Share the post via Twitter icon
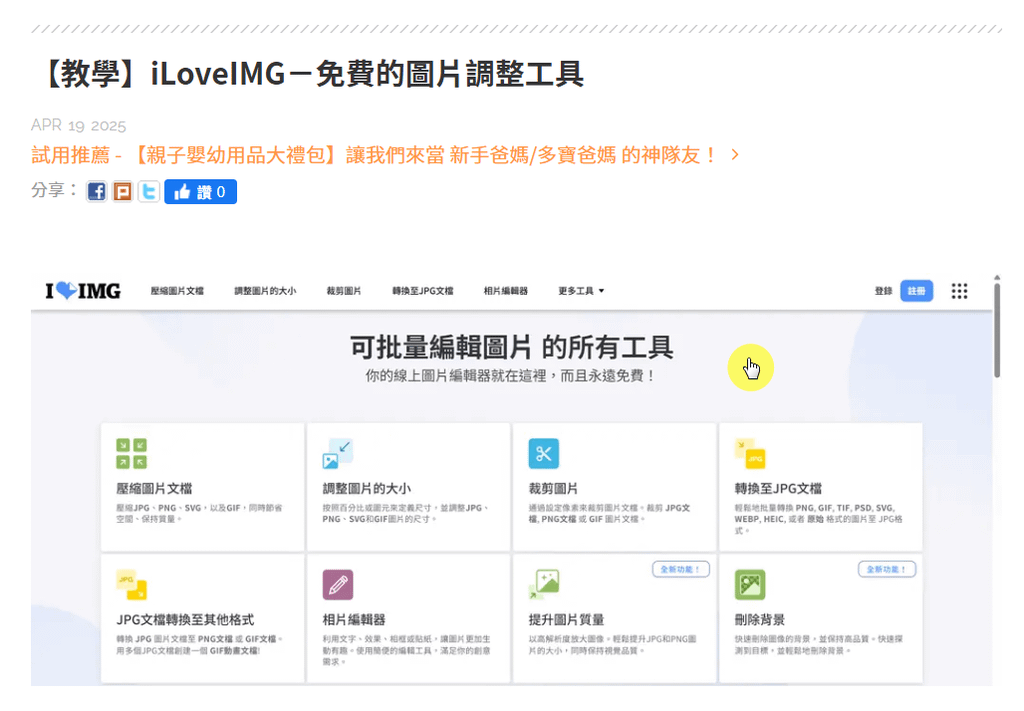 point(149,191)
